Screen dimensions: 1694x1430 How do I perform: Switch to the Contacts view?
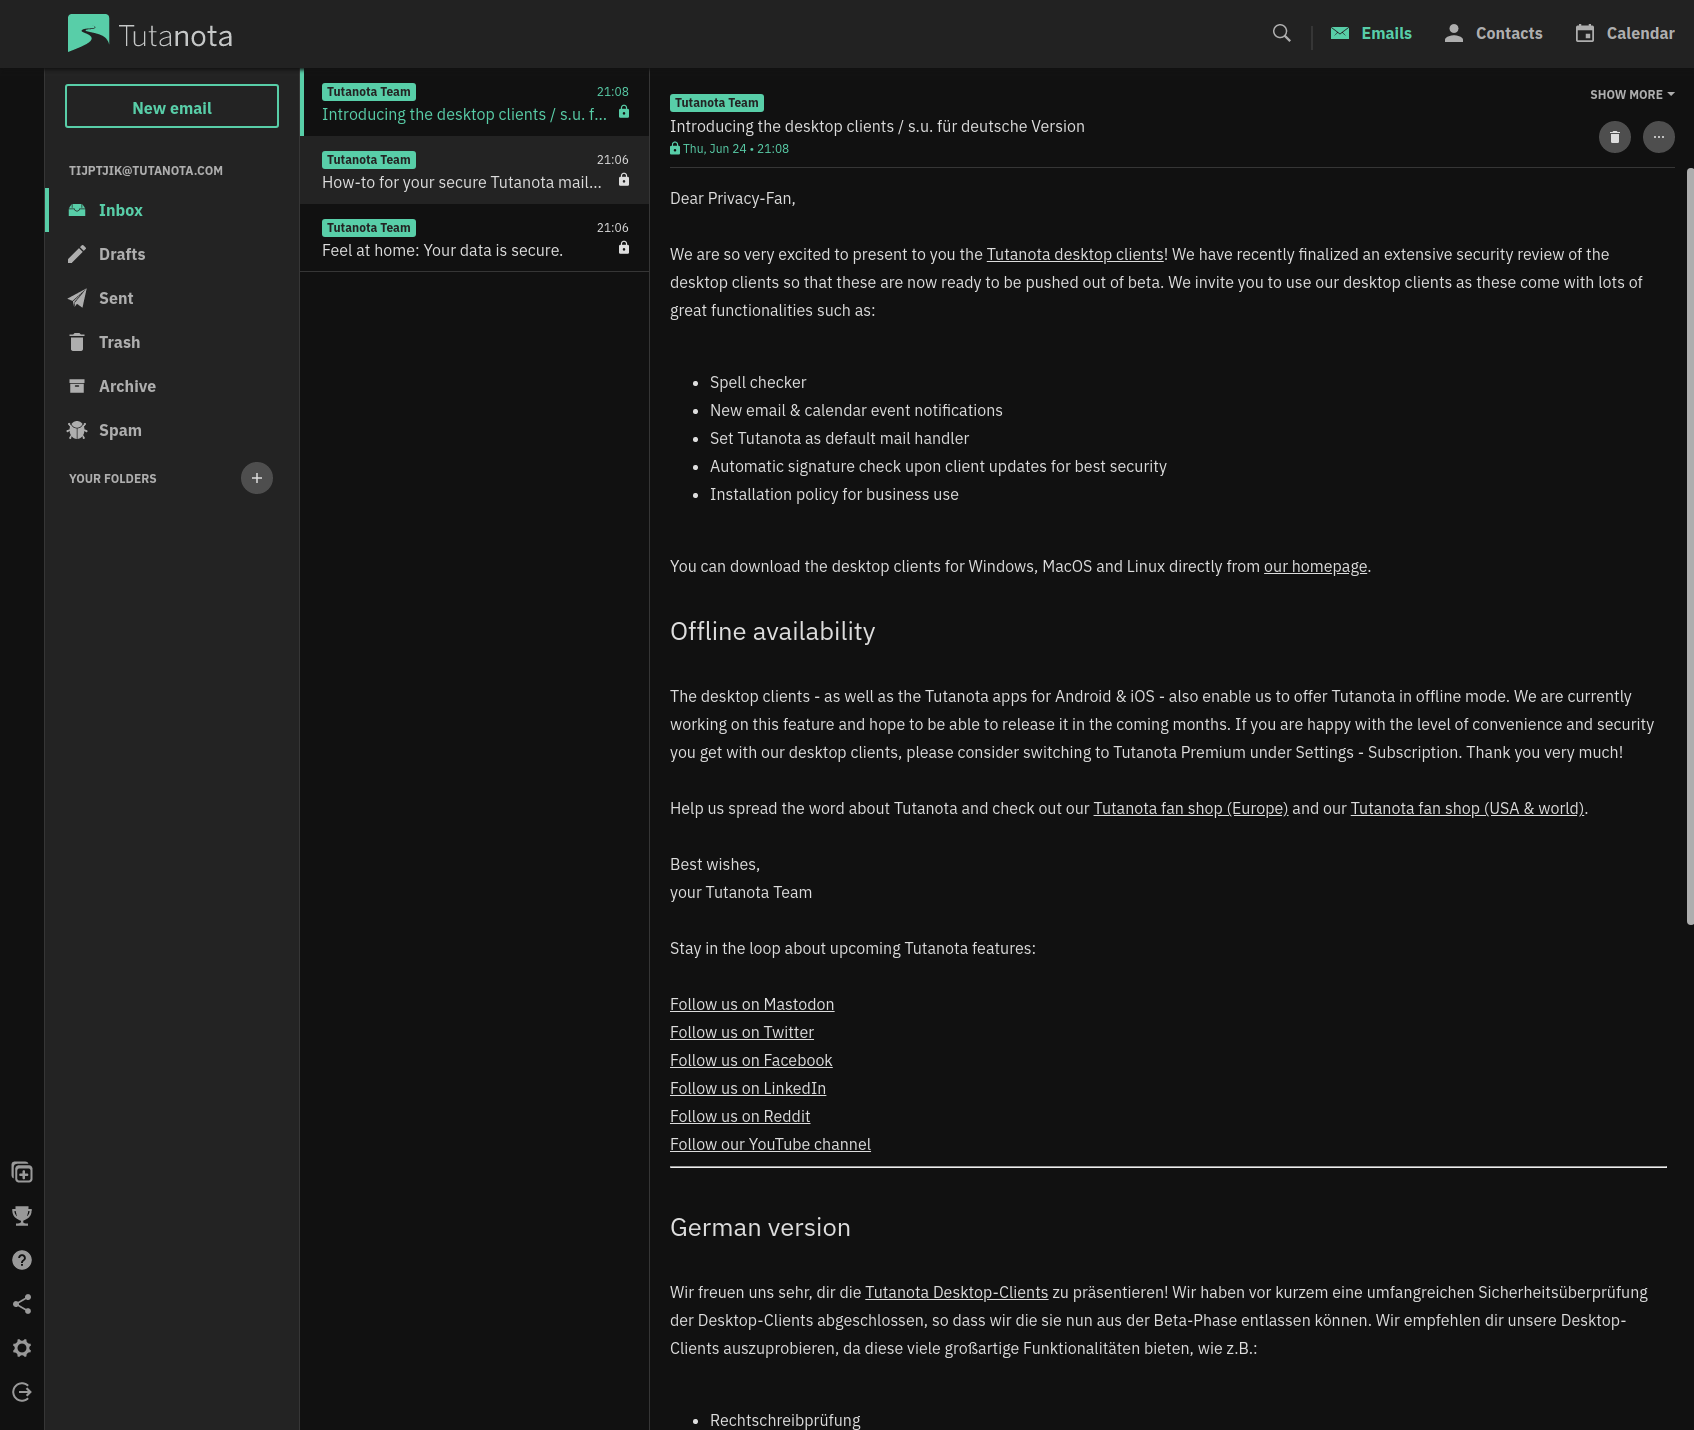1493,33
